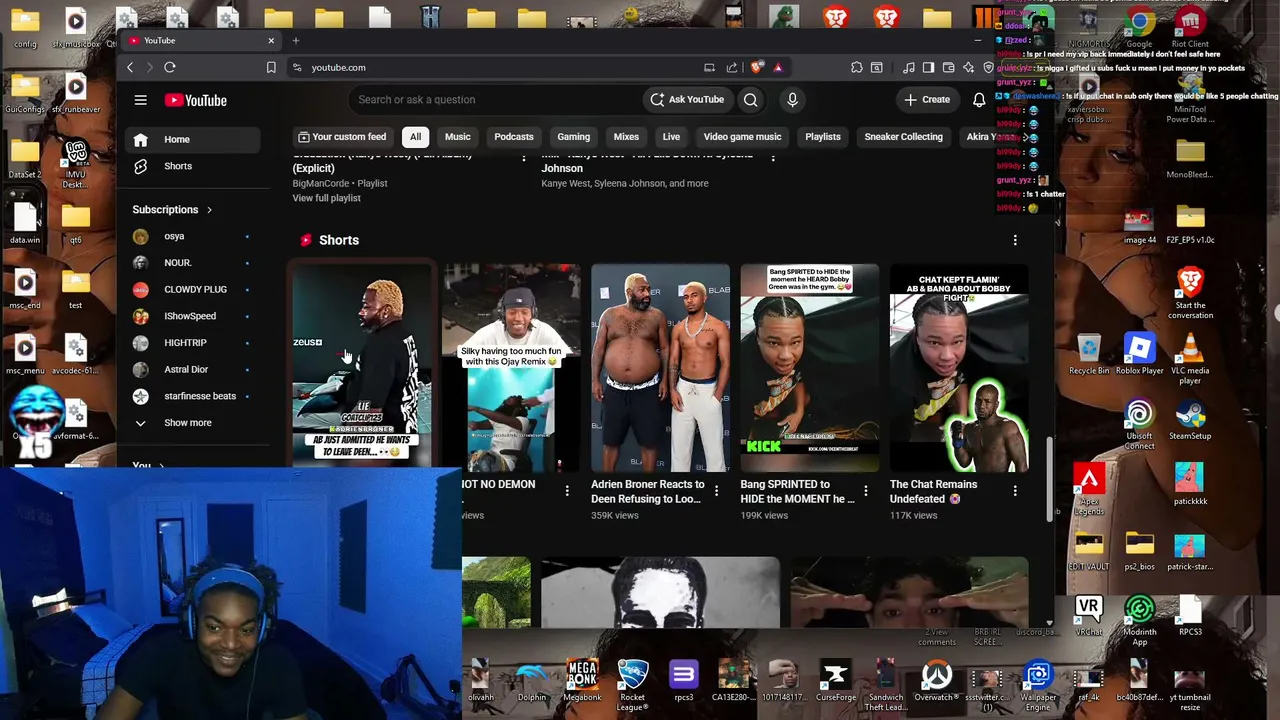Select the Playlists filter chip
The width and height of the screenshot is (1280, 720).
823,137
